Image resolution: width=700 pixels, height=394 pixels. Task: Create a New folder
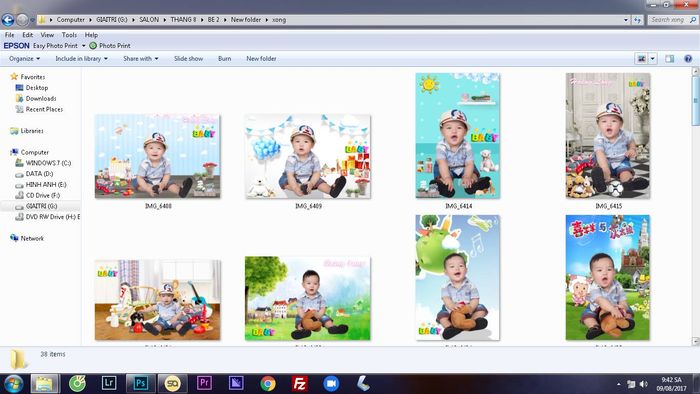(261, 58)
